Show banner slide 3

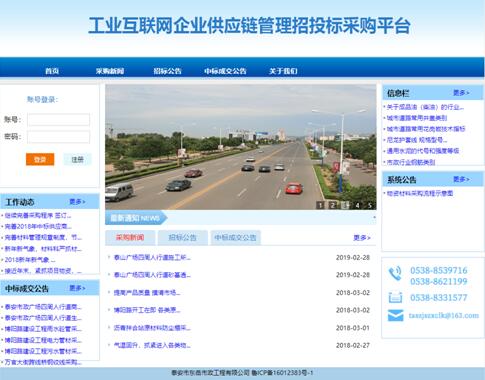click(345, 205)
